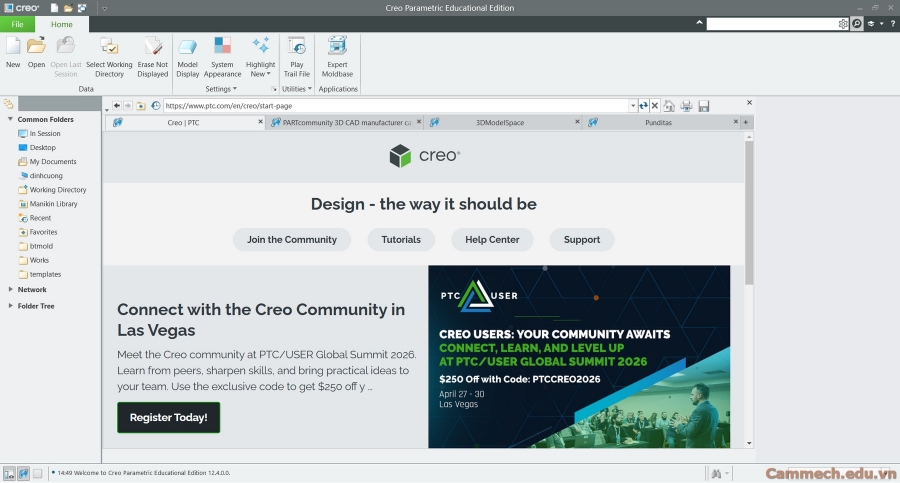Open the Highlight New dropdown

click(261, 69)
